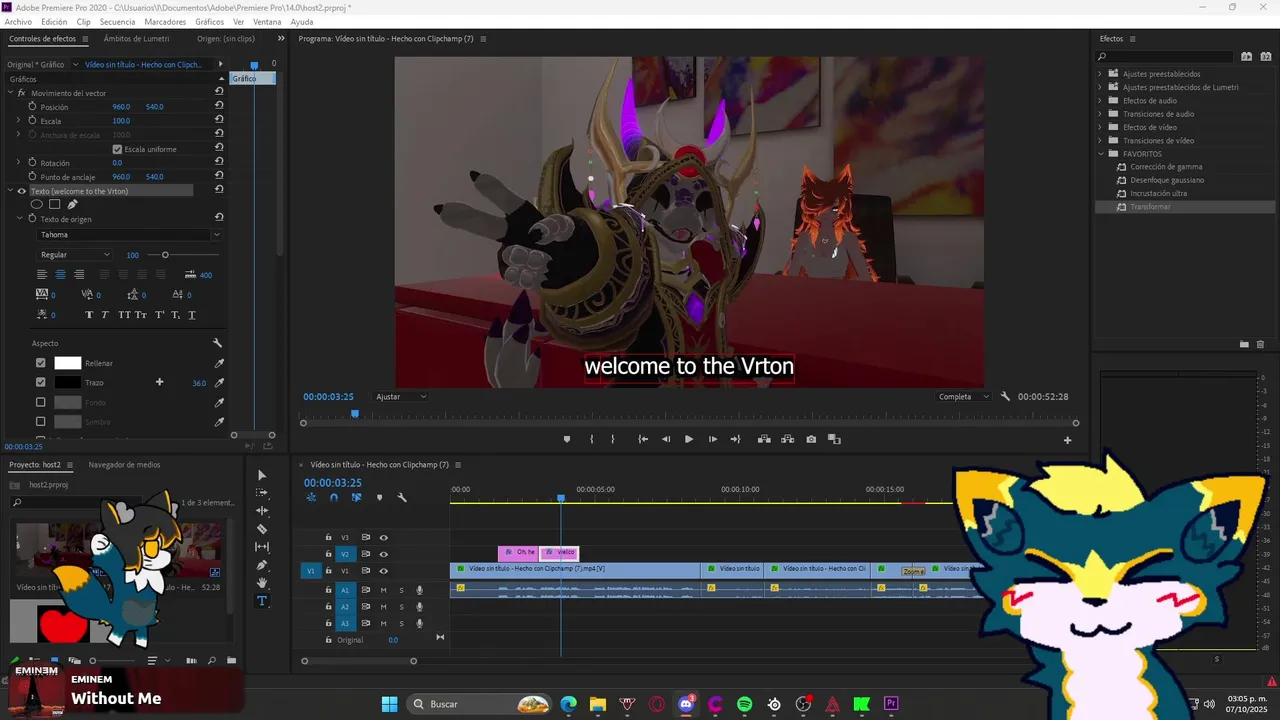This screenshot has height=720, width=1280.
Task: Open Tahoma font family dropdown
Action: click(x=129, y=235)
